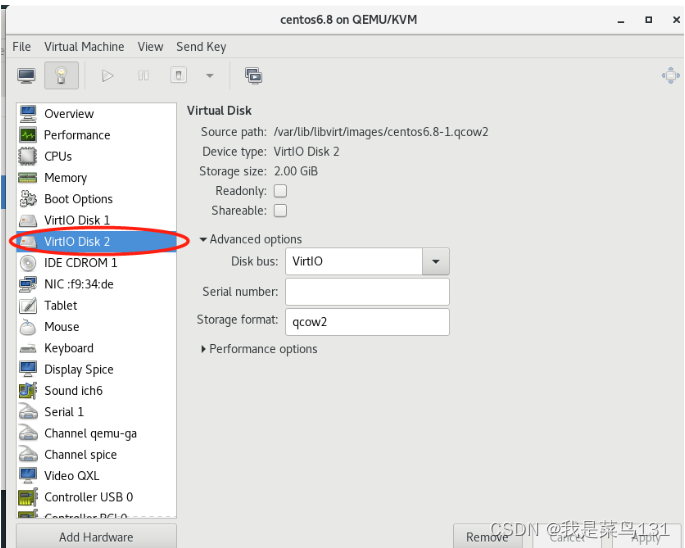The image size is (685, 548).
Task: Enable the Readonly checkbox
Action: coord(280,191)
